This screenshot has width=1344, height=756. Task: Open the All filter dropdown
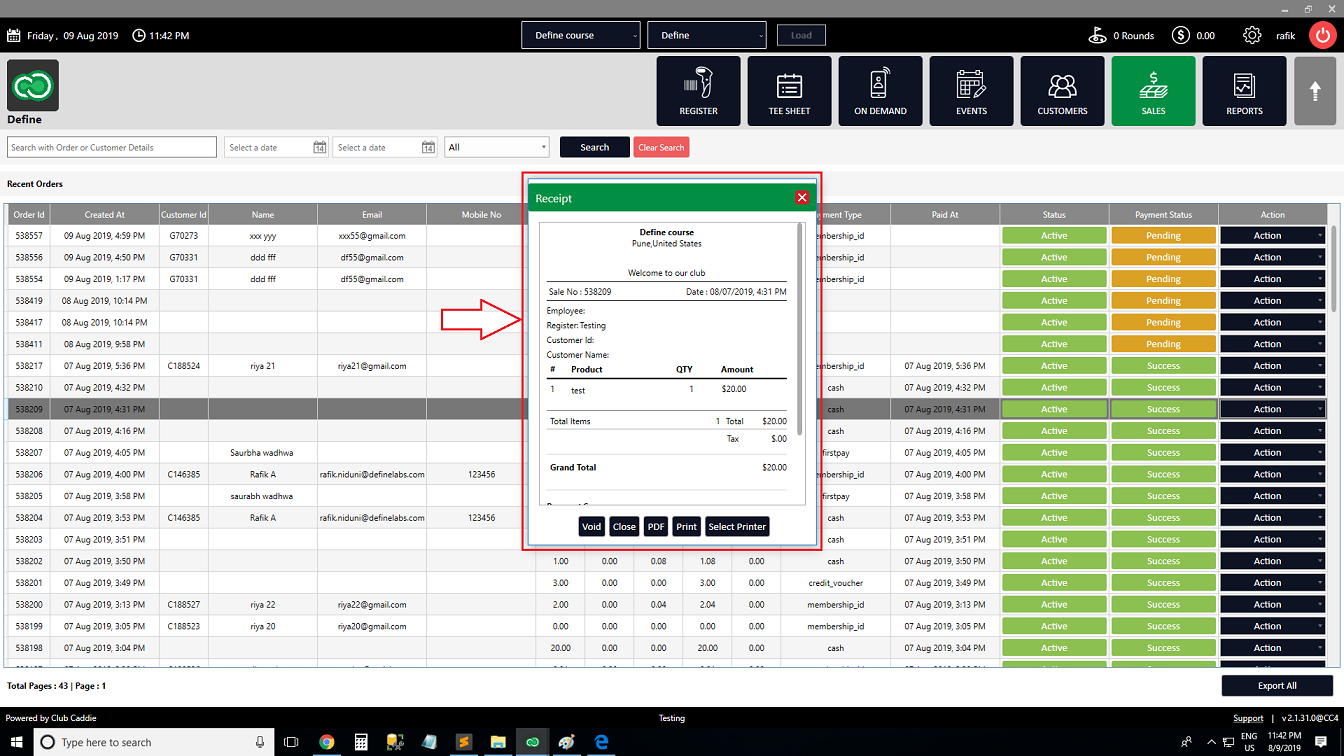point(497,147)
